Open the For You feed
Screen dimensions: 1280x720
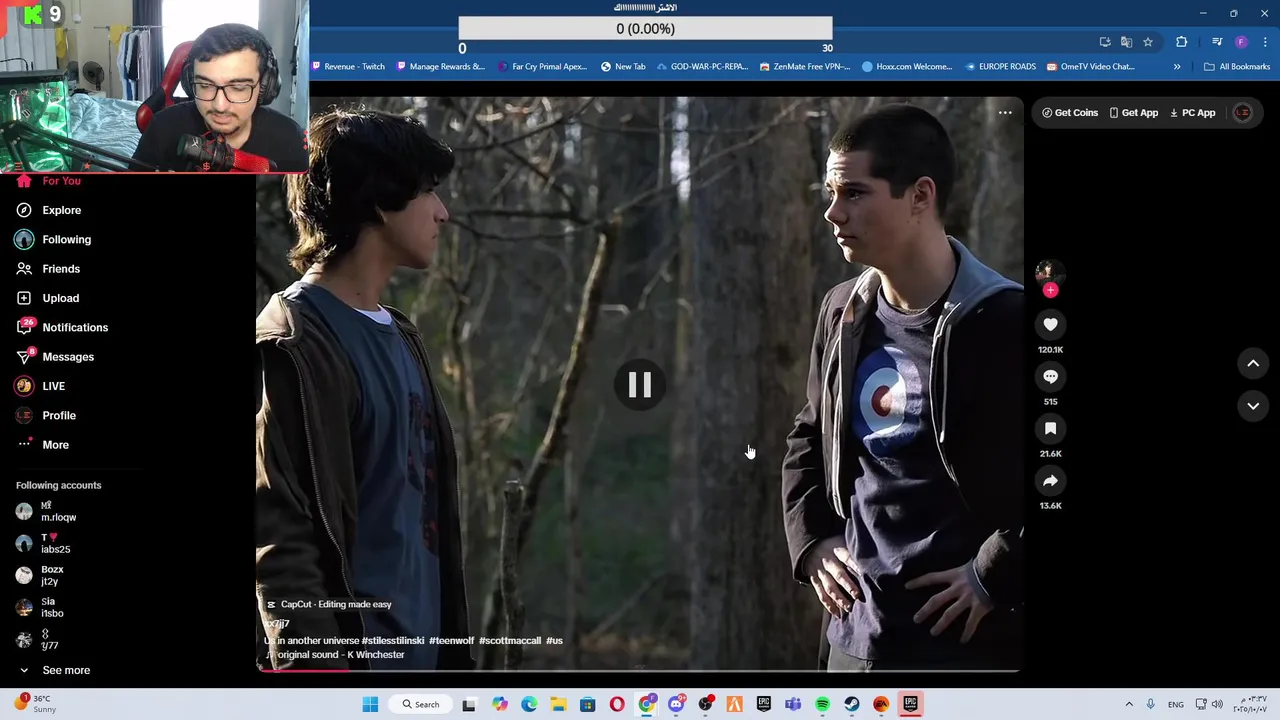(x=48, y=181)
